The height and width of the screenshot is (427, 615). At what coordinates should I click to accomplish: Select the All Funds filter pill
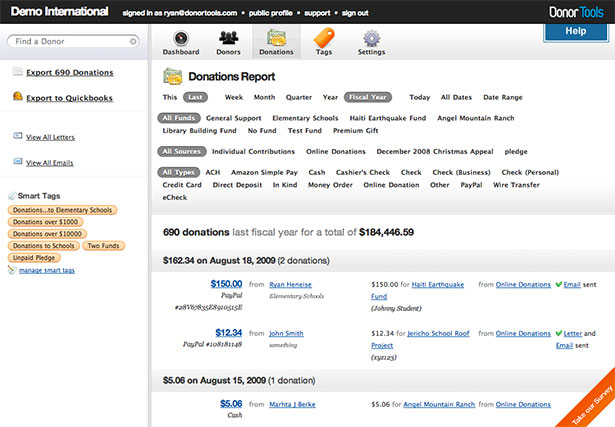coord(179,118)
